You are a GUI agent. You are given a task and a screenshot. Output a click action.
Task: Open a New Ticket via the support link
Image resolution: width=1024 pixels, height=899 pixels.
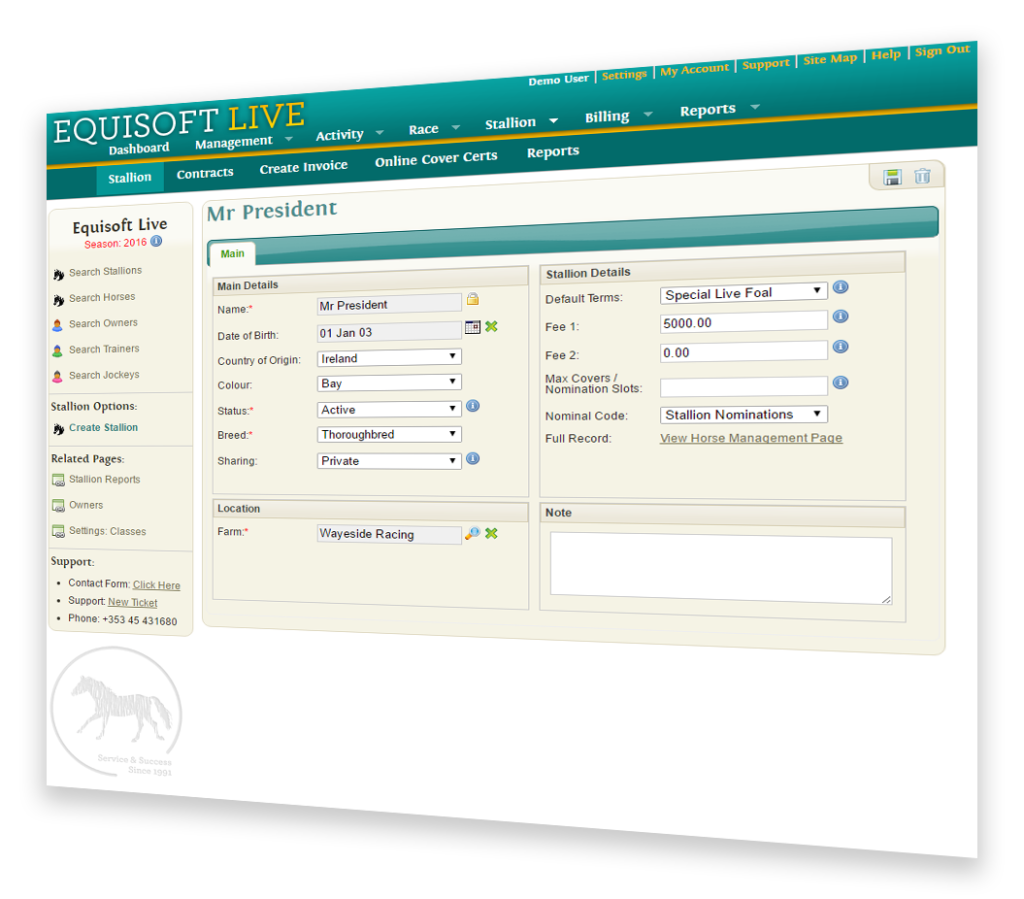pos(131,602)
